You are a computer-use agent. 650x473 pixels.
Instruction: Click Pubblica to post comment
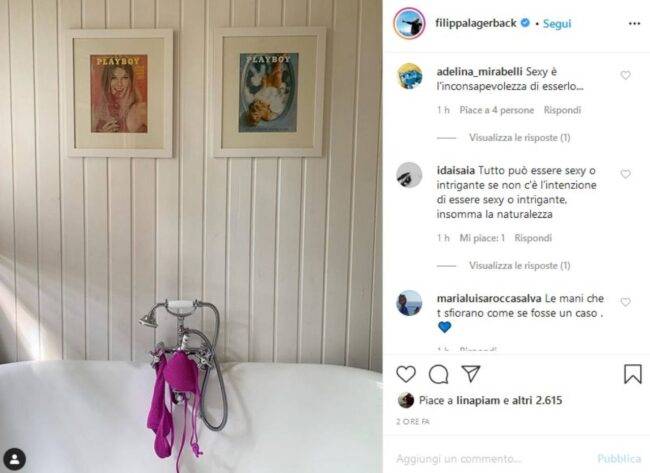click(619, 458)
